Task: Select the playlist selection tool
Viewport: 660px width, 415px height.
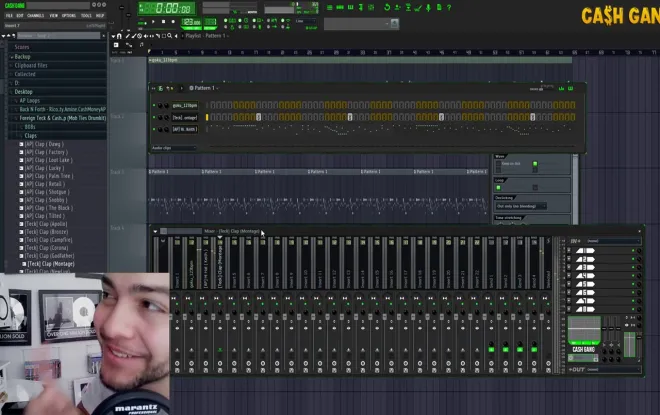Action: click(164, 36)
